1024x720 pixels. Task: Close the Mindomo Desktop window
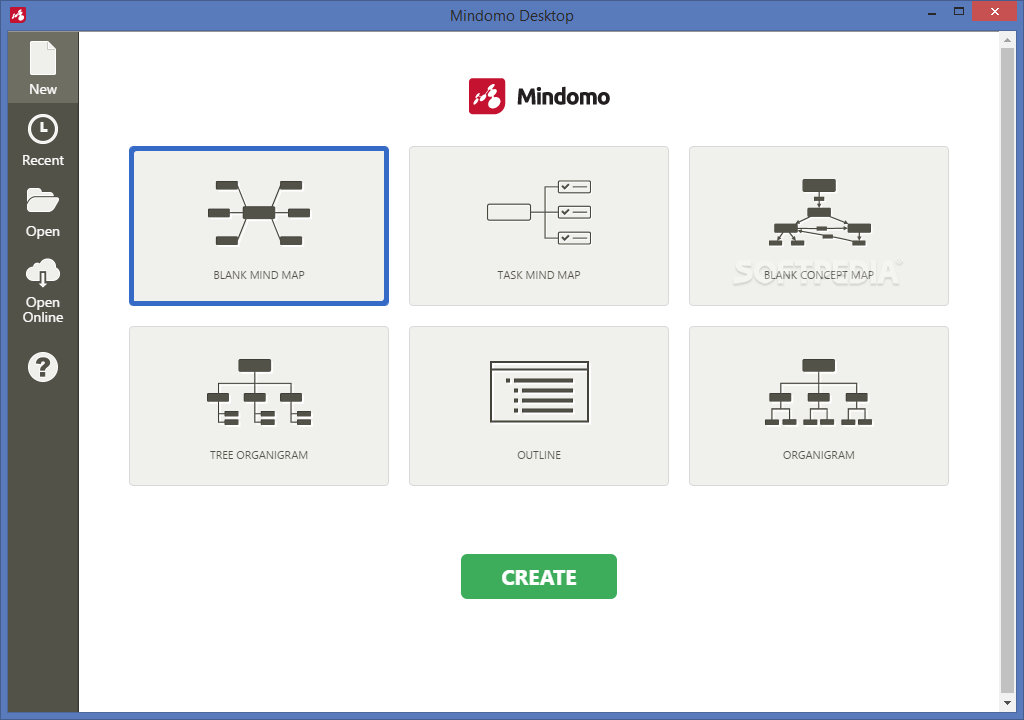click(x=995, y=11)
